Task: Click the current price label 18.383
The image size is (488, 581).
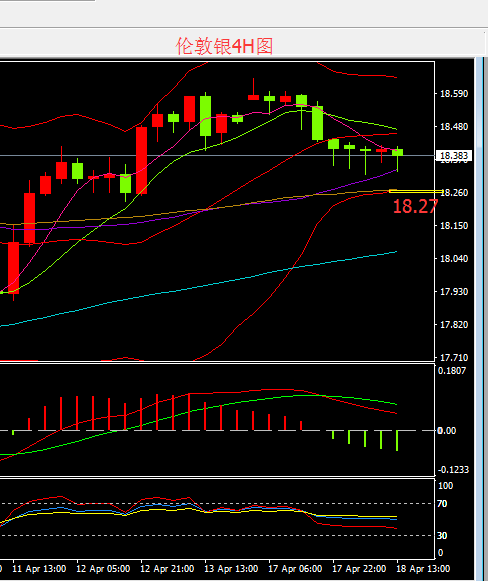Action: (x=454, y=156)
